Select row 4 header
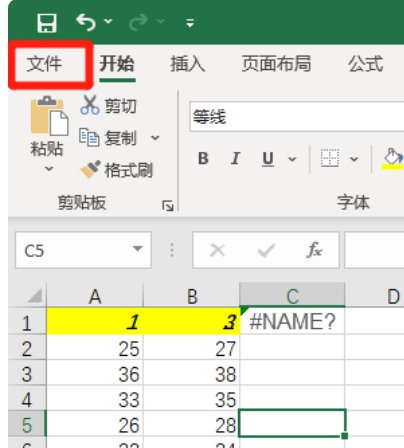Screen dimensions: 404x448 (27, 399)
